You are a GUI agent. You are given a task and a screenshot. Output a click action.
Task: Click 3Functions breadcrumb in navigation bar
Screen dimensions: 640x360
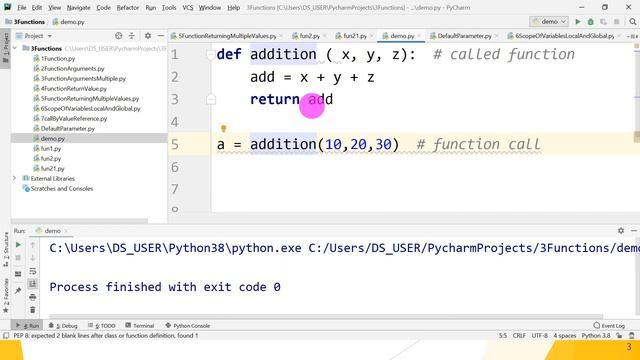click(29, 22)
